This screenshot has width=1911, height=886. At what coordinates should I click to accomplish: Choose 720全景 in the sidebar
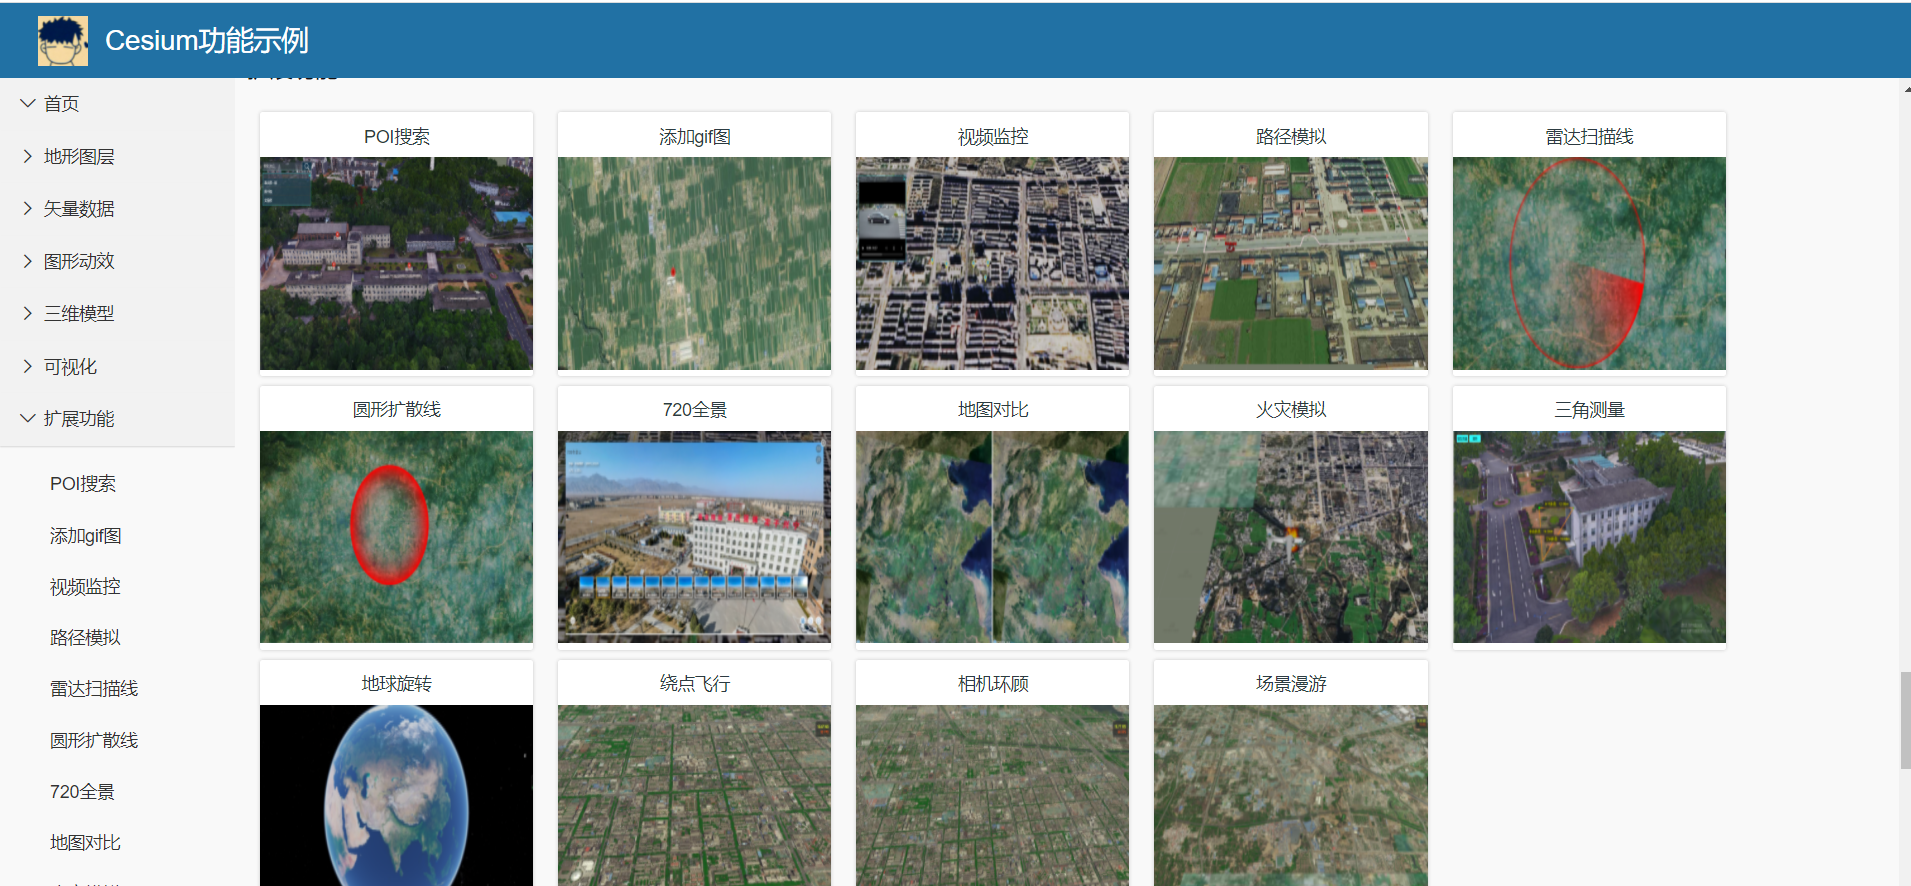82,792
